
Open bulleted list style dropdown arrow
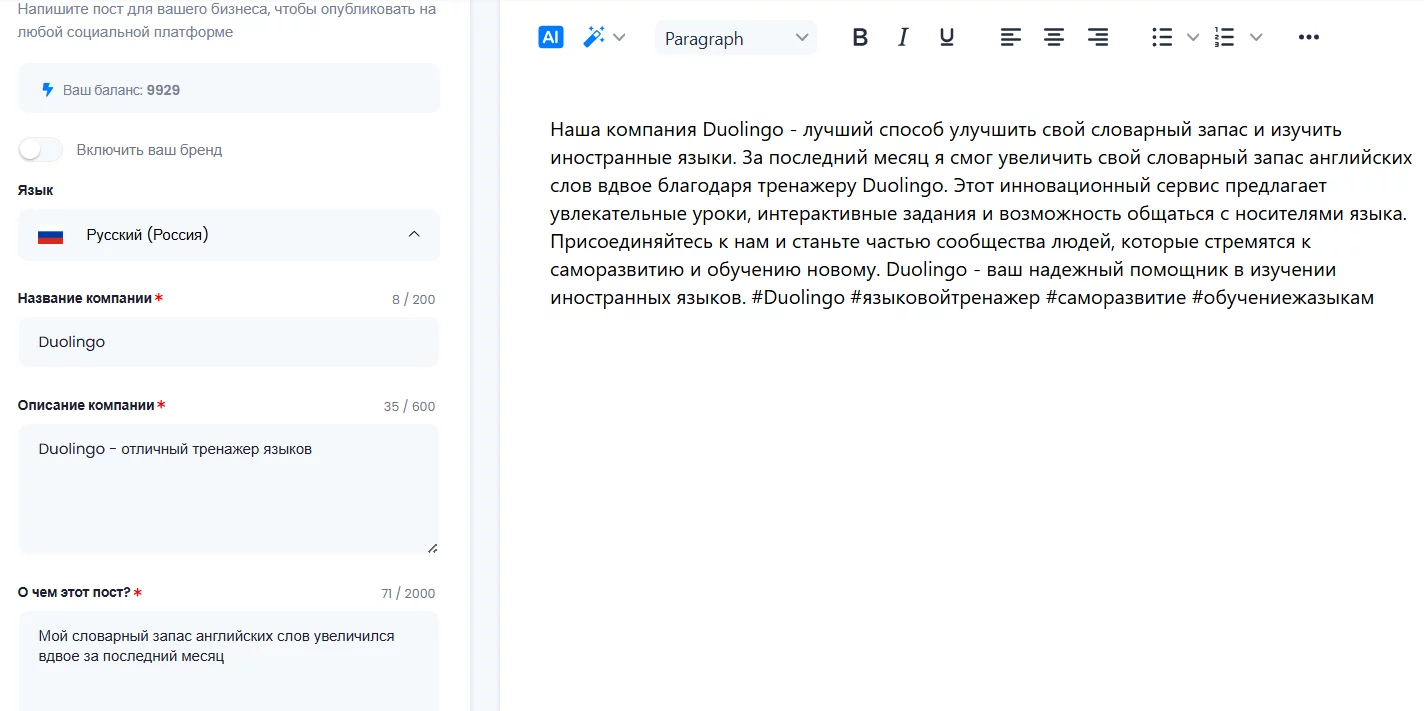(1192, 37)
